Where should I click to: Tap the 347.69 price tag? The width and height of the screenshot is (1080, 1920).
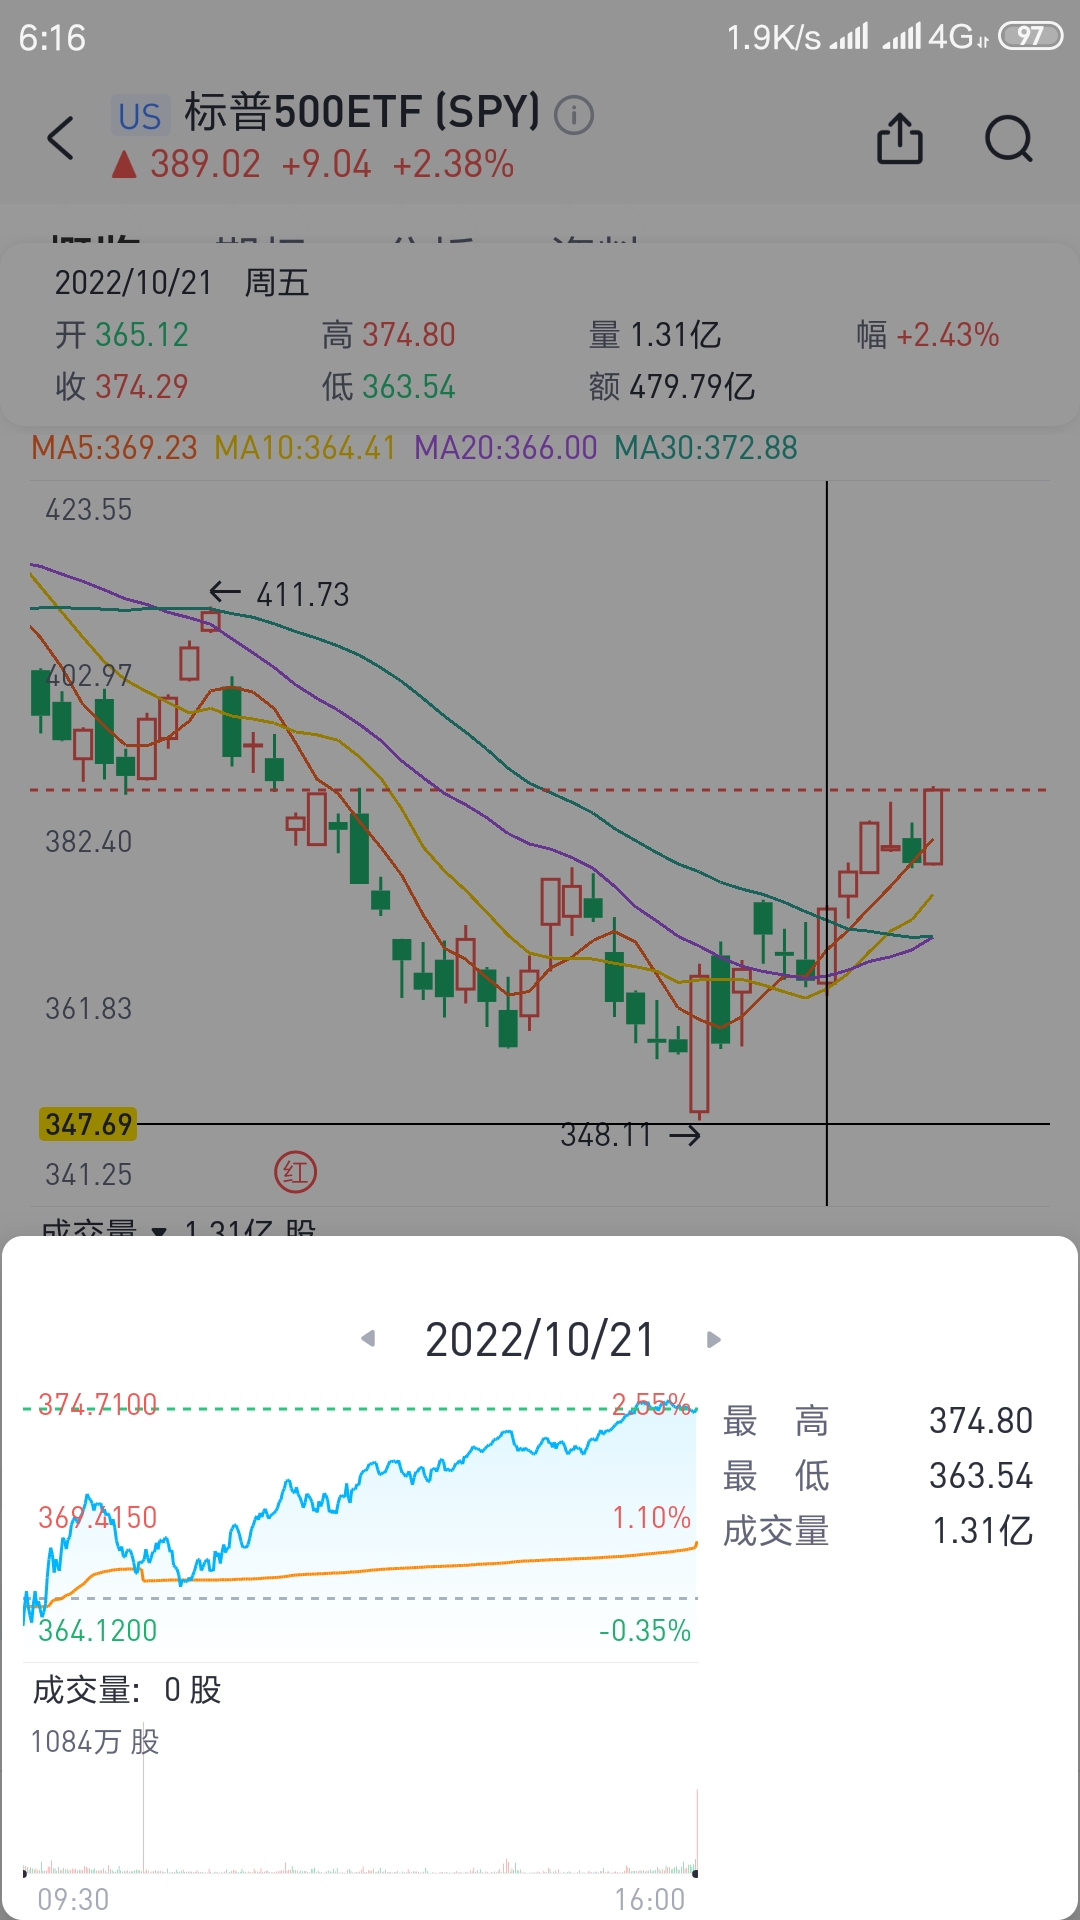tap(88, 1124)
